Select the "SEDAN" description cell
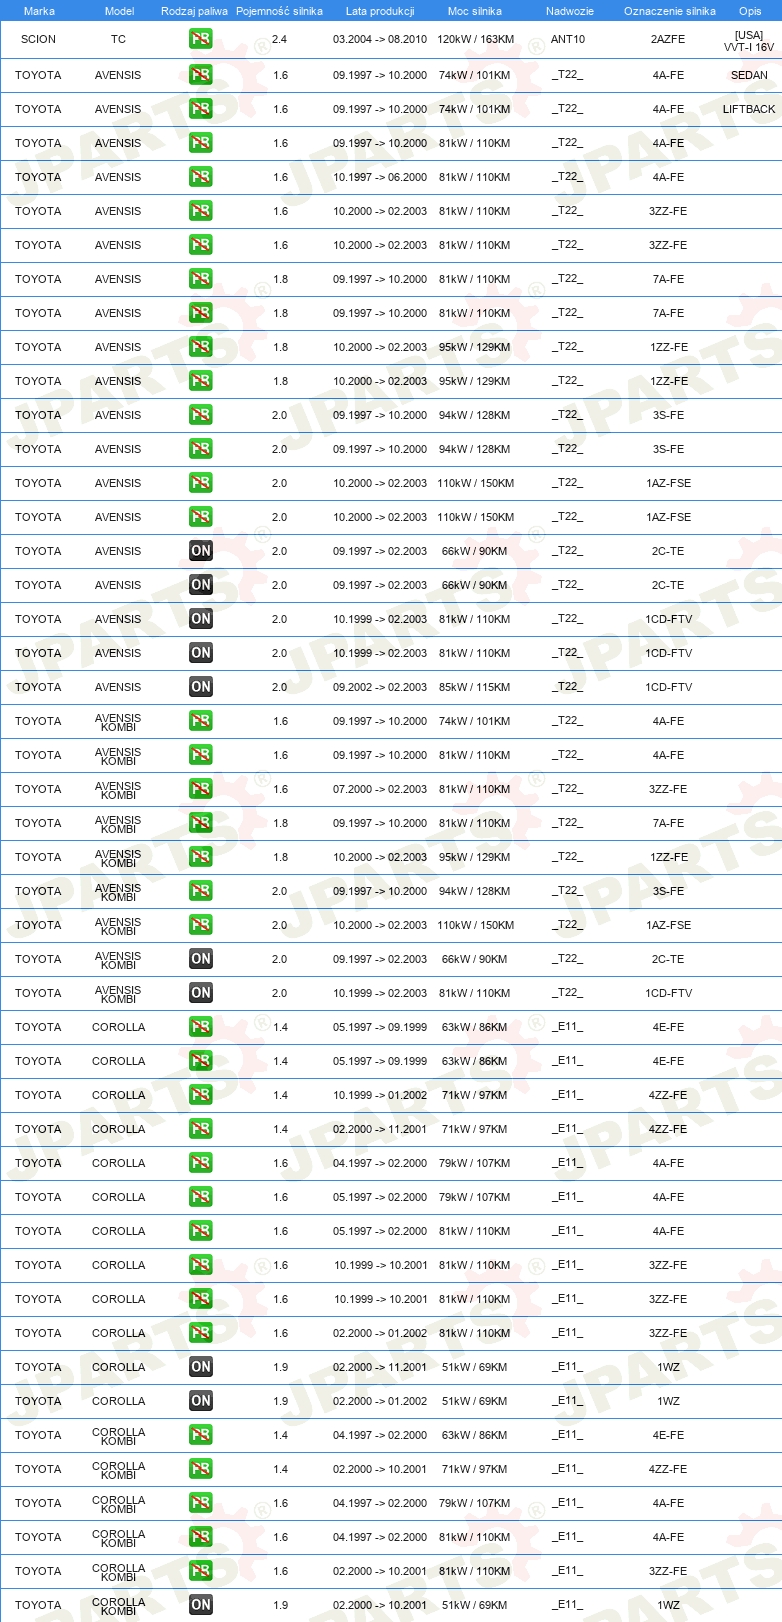The width and height of the screenshot is (782, 1622). pos(749,75)
